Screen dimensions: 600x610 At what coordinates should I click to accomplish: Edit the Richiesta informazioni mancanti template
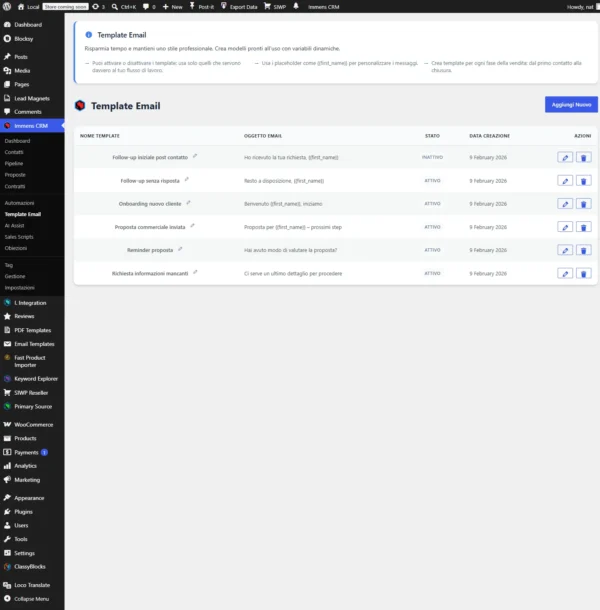click(x=565, y=273)
